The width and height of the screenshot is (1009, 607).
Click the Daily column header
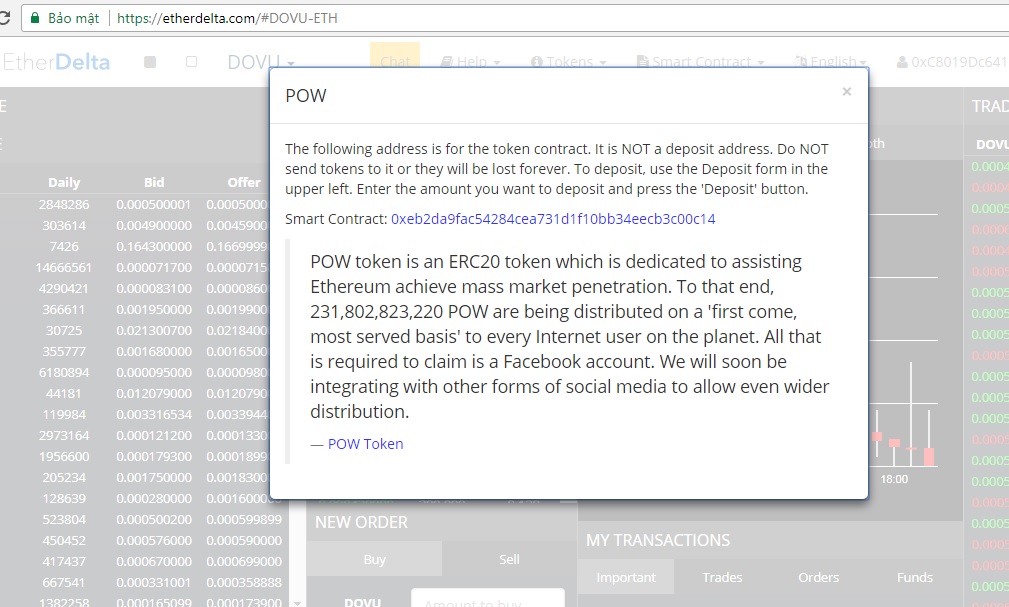click(x=64, y=182)
